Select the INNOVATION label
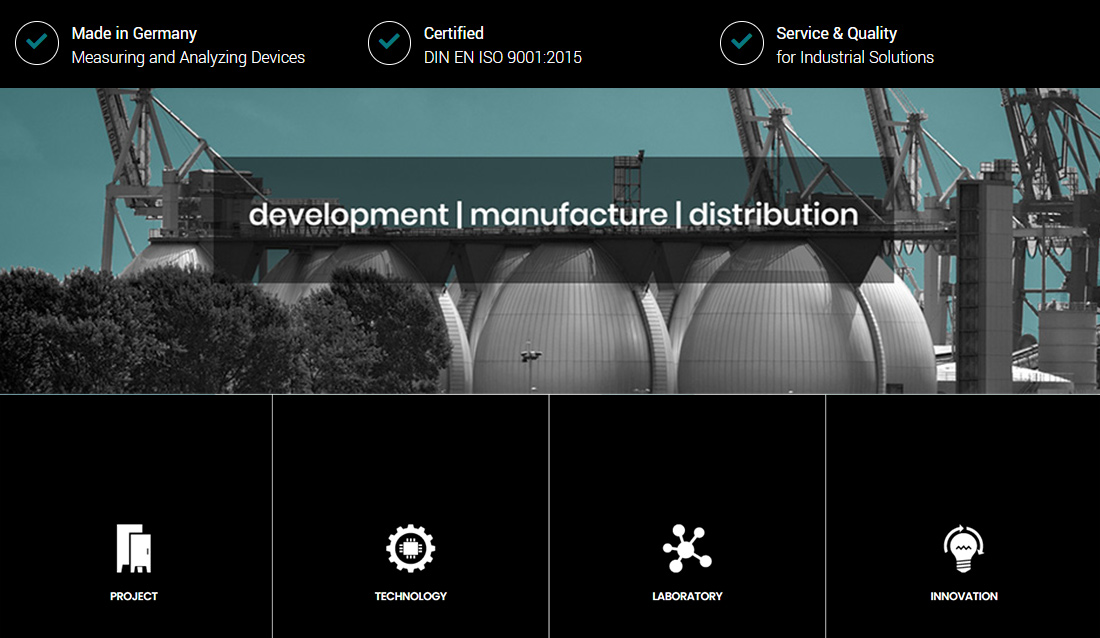Image resolution: width=1100 pixels, height=638 pixels. tap(964, 596)
